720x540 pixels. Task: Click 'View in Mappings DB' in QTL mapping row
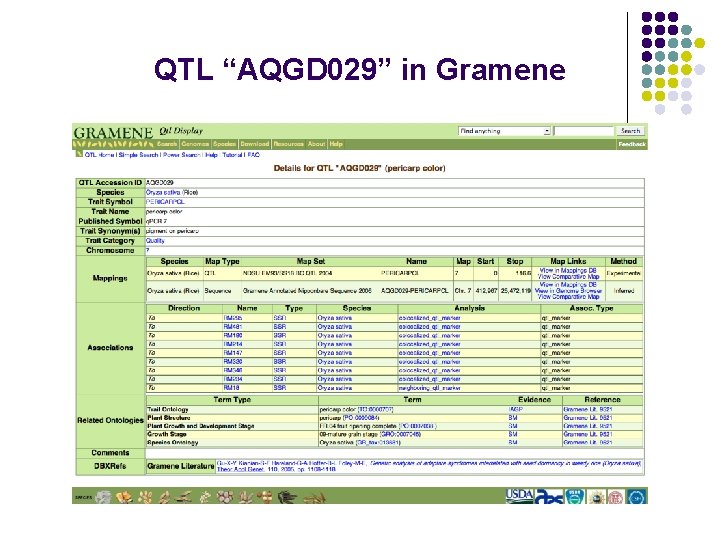568,270
